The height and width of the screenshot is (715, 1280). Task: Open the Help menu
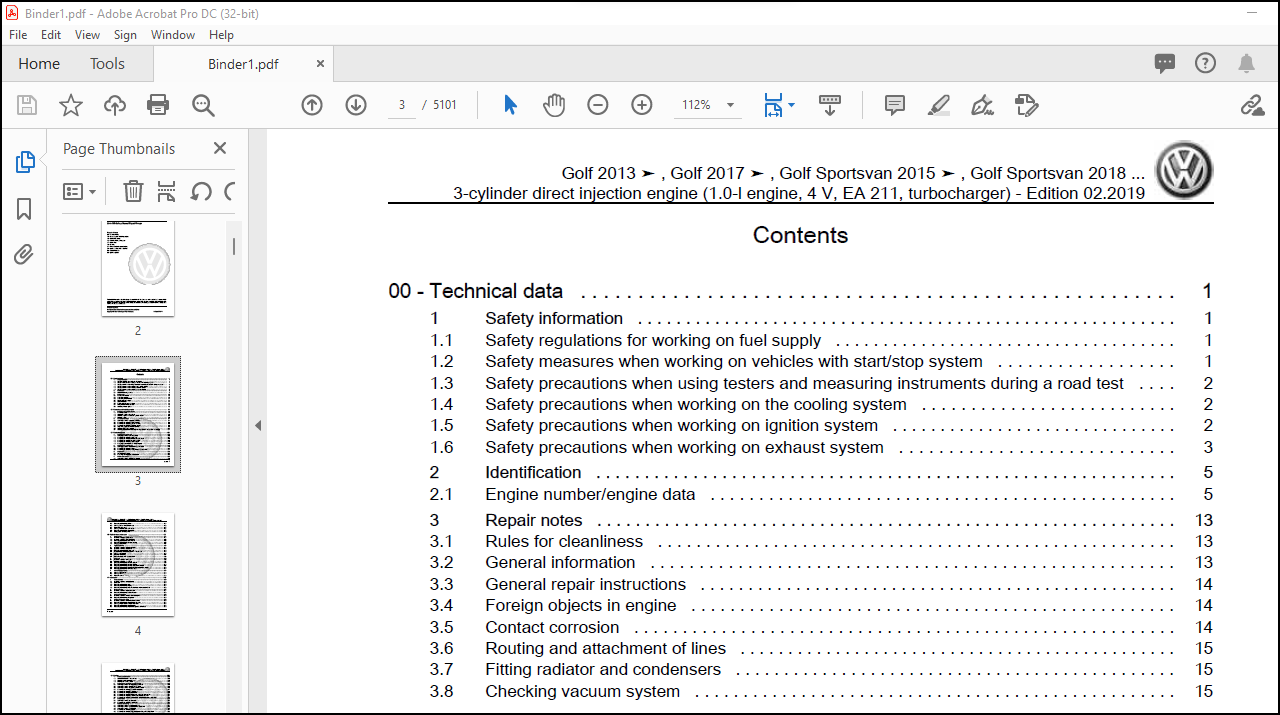(x=221, y=34)
